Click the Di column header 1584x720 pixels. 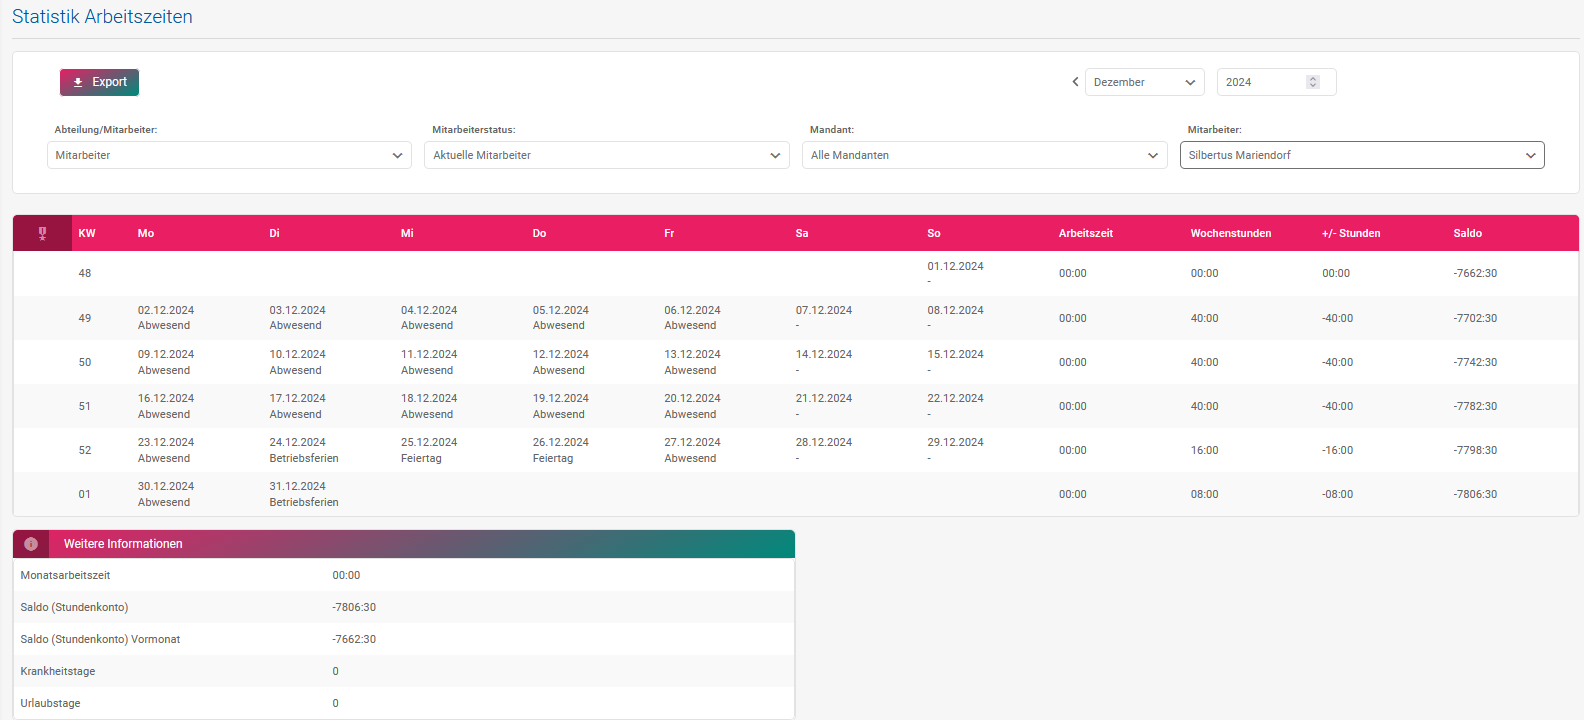point(274,233)
